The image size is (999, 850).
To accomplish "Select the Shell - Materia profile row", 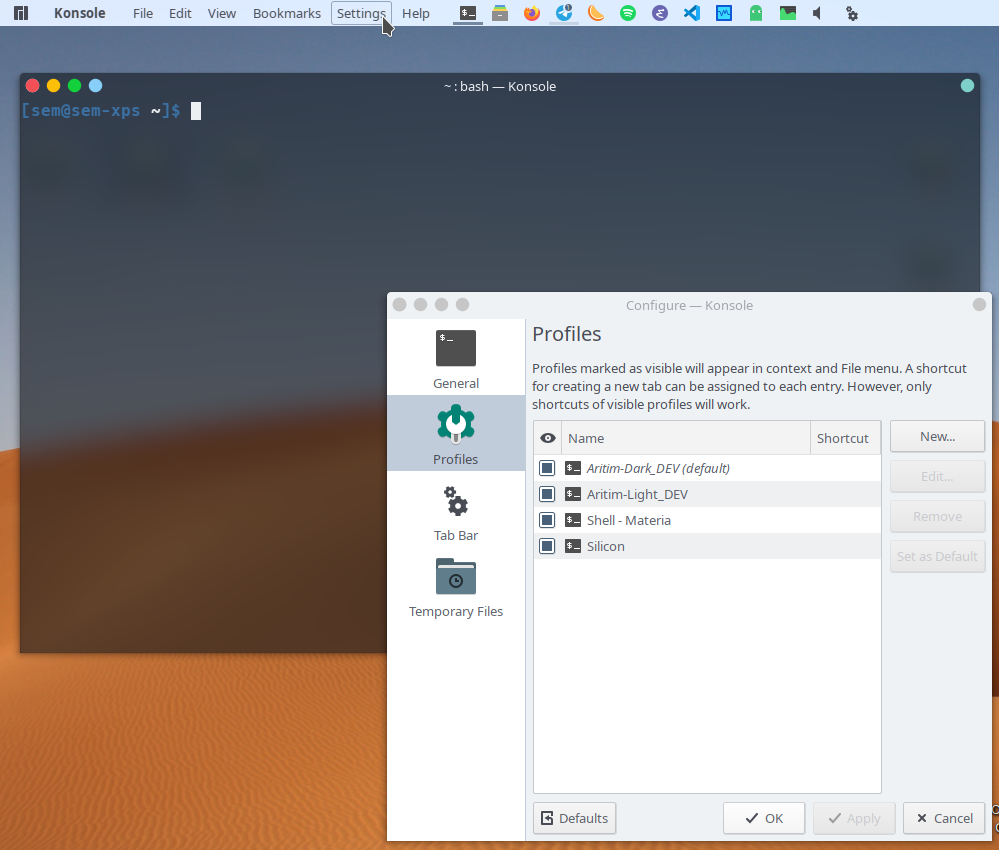I will (707, 520).
